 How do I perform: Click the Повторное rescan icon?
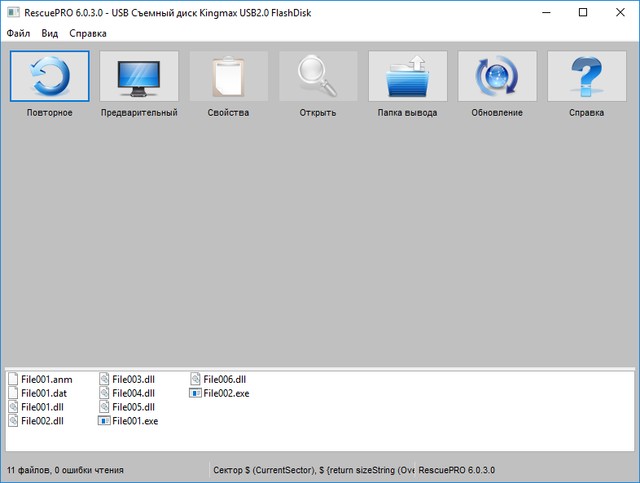(50, 76)
